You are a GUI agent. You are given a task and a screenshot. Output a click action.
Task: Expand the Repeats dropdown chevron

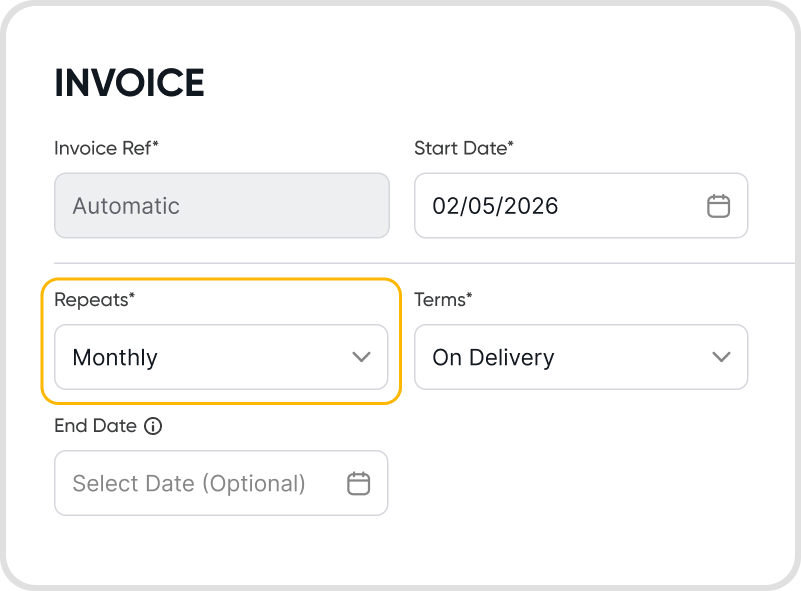coord(361,357)
